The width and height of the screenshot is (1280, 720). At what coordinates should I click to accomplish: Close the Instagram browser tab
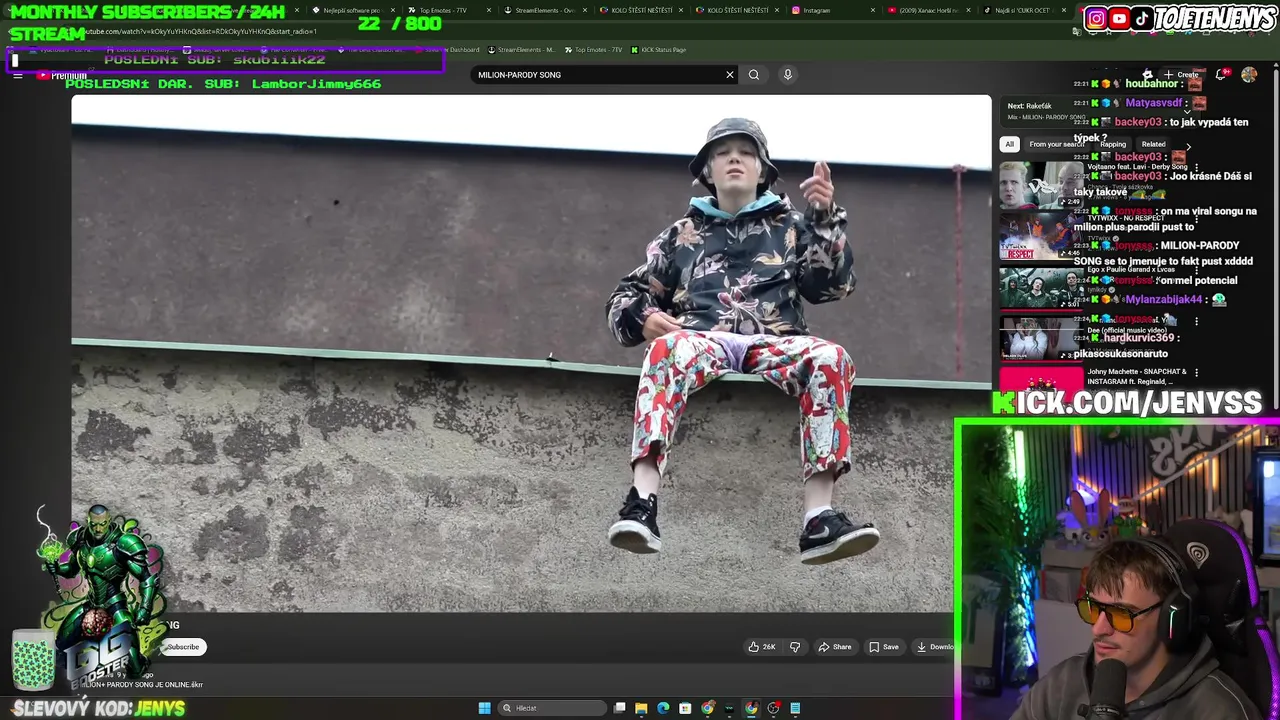tap(872, 10)
